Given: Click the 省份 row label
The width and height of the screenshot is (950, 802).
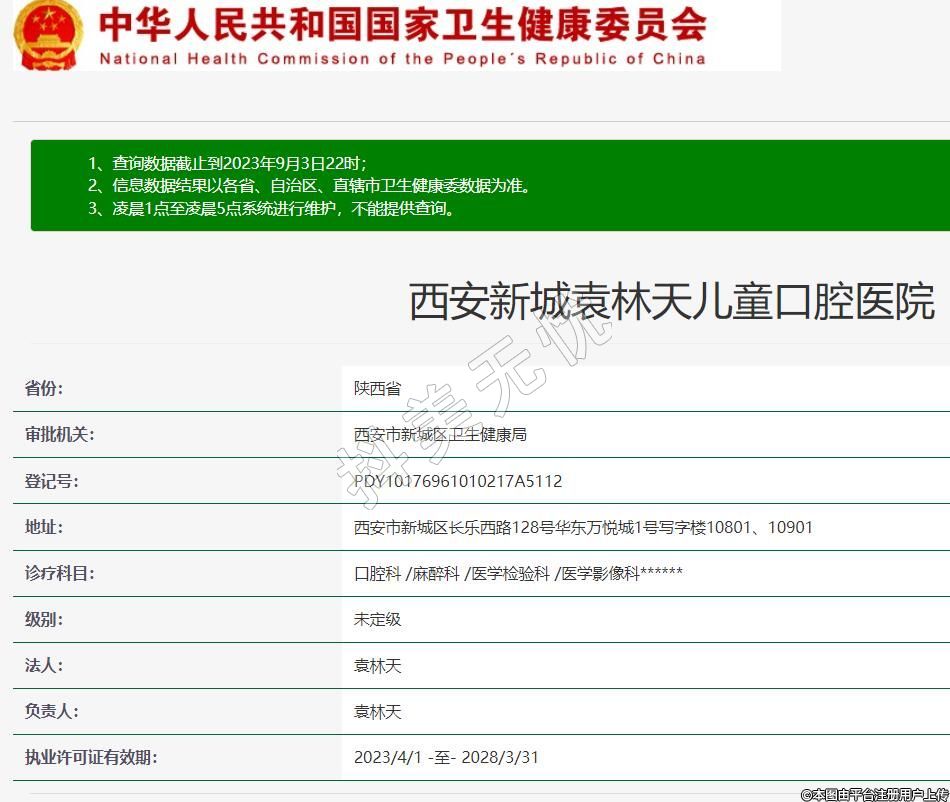Looking at the screenshot, I should (44, 389).
